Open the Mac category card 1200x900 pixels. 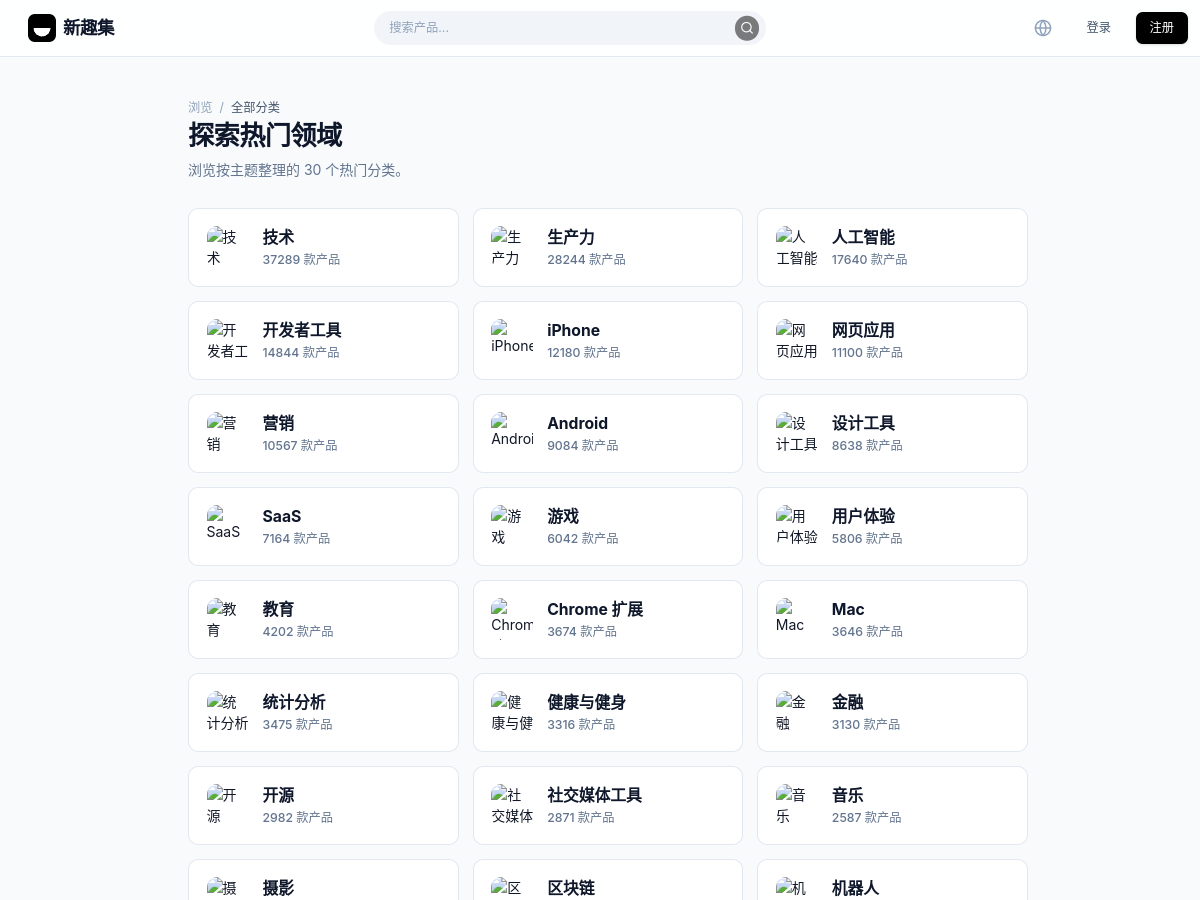coord(892,619)
